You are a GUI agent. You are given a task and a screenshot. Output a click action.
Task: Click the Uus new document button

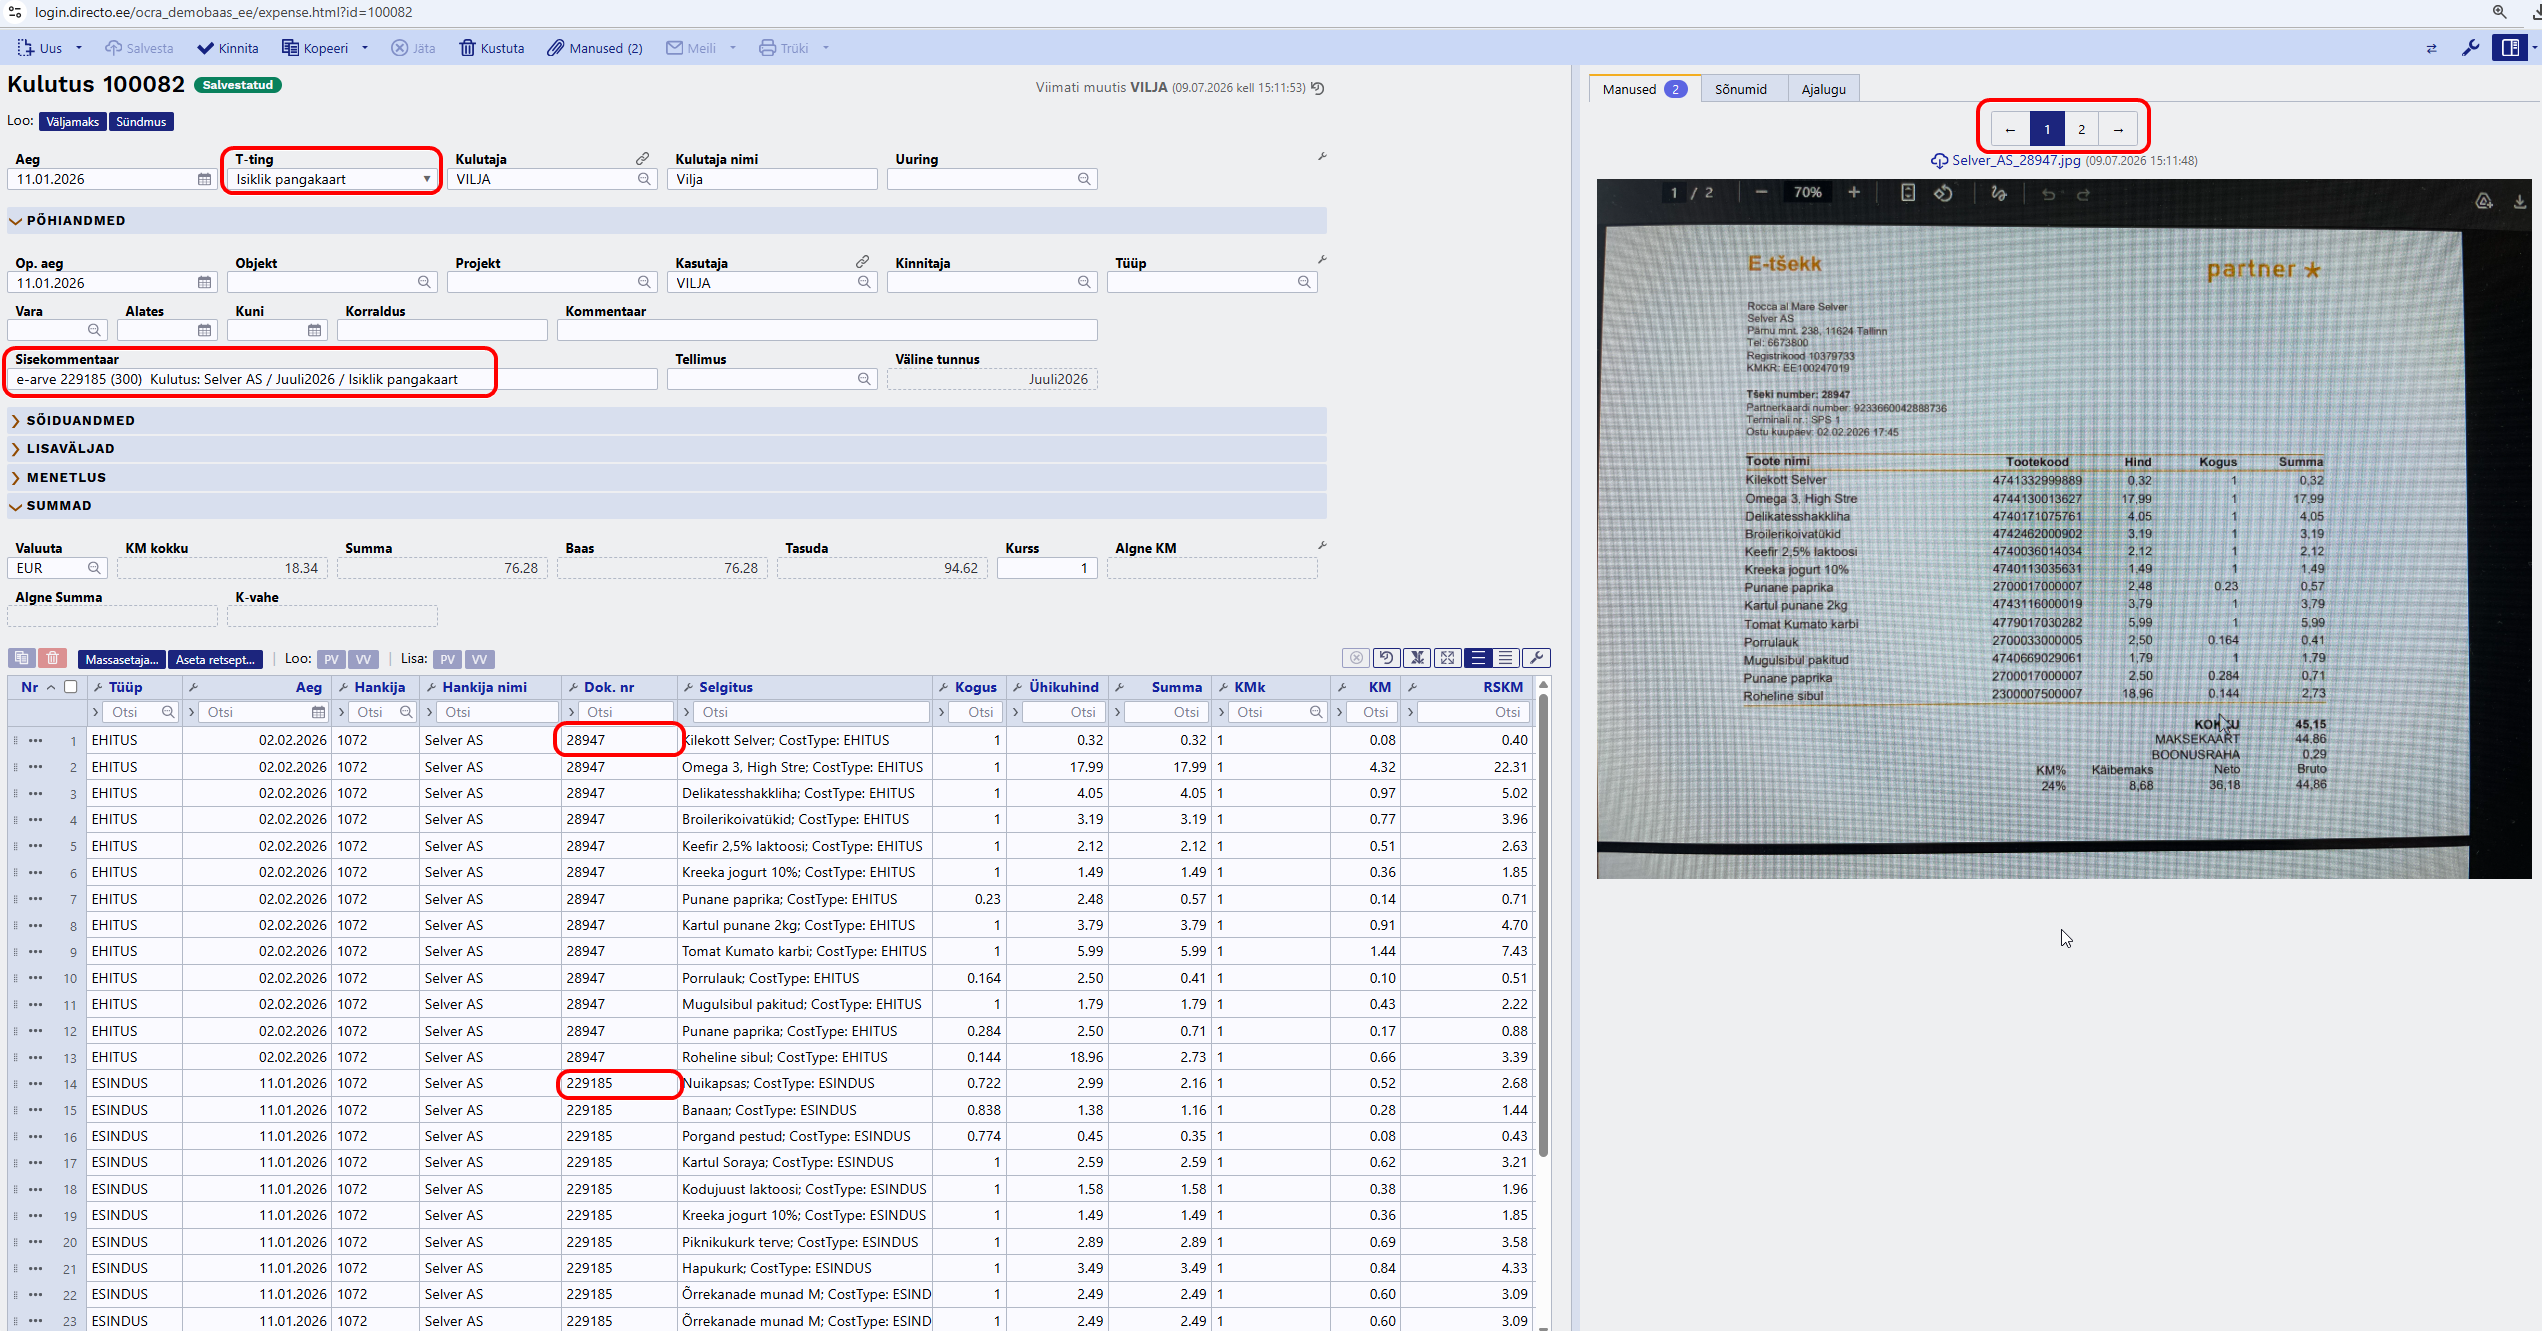tap(40, 48)
